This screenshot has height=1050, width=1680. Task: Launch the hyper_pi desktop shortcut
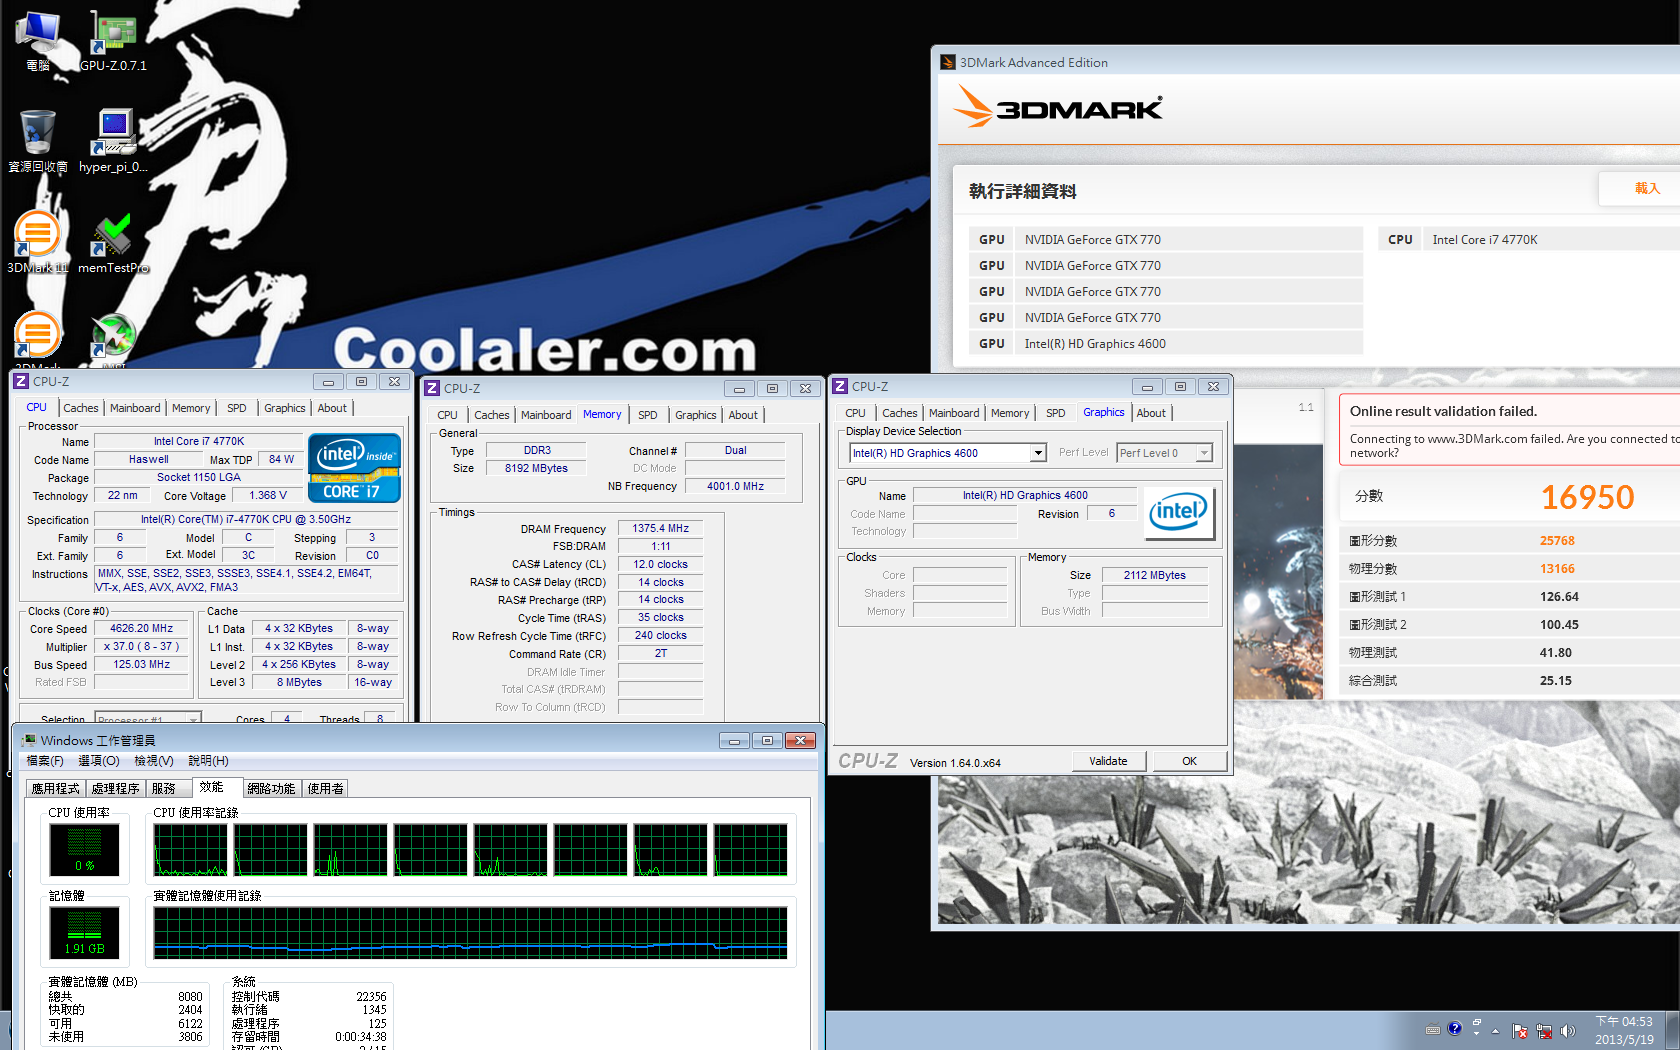tap(113, 141)
